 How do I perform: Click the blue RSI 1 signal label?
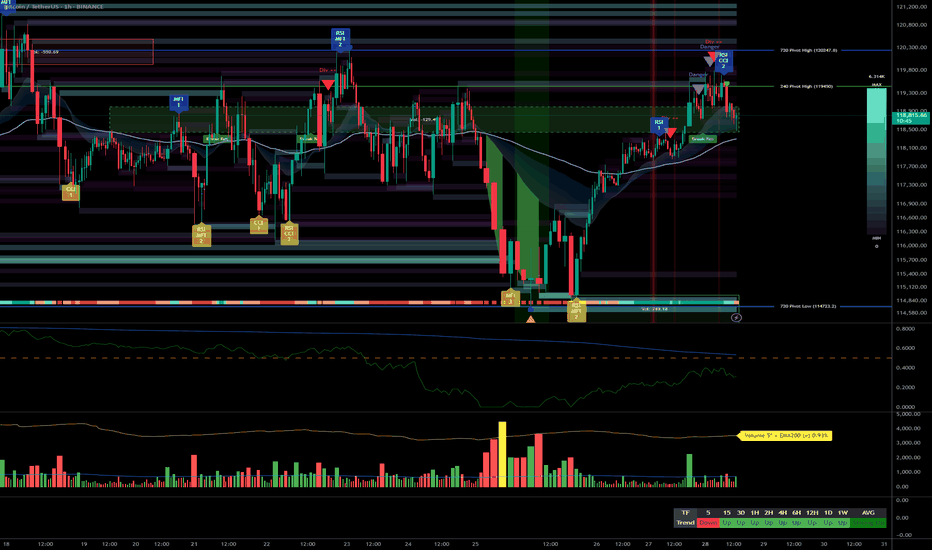tap(659, 125)
